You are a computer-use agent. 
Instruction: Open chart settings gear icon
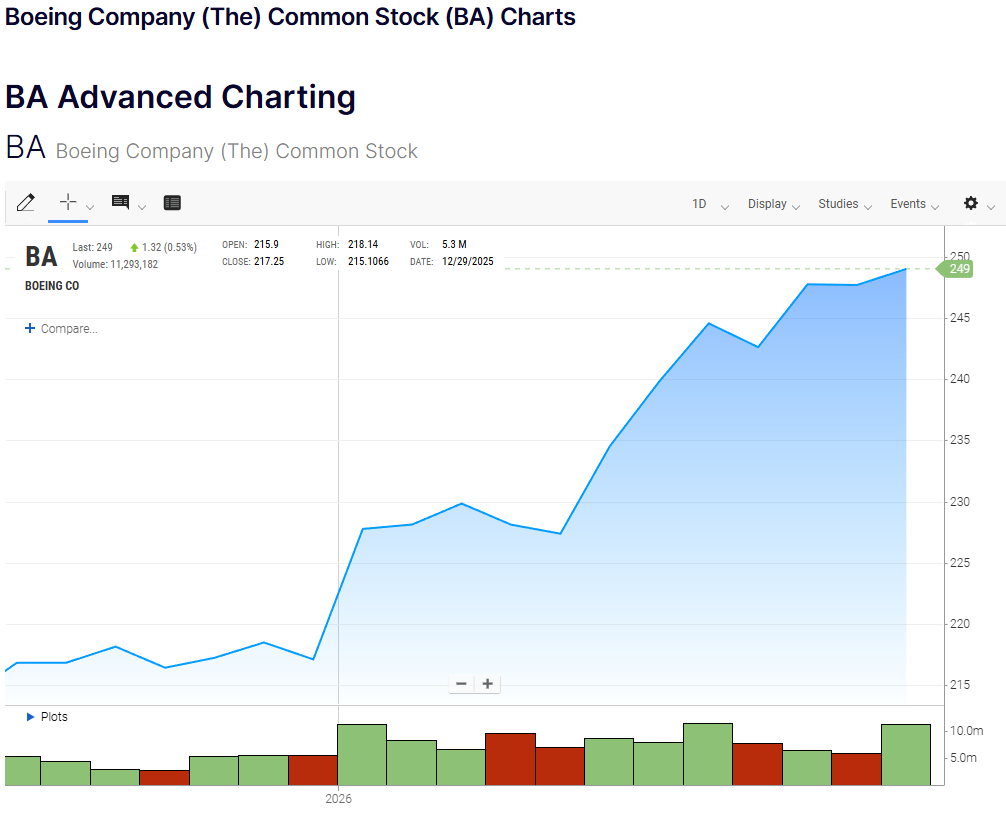tap(971, 203)
